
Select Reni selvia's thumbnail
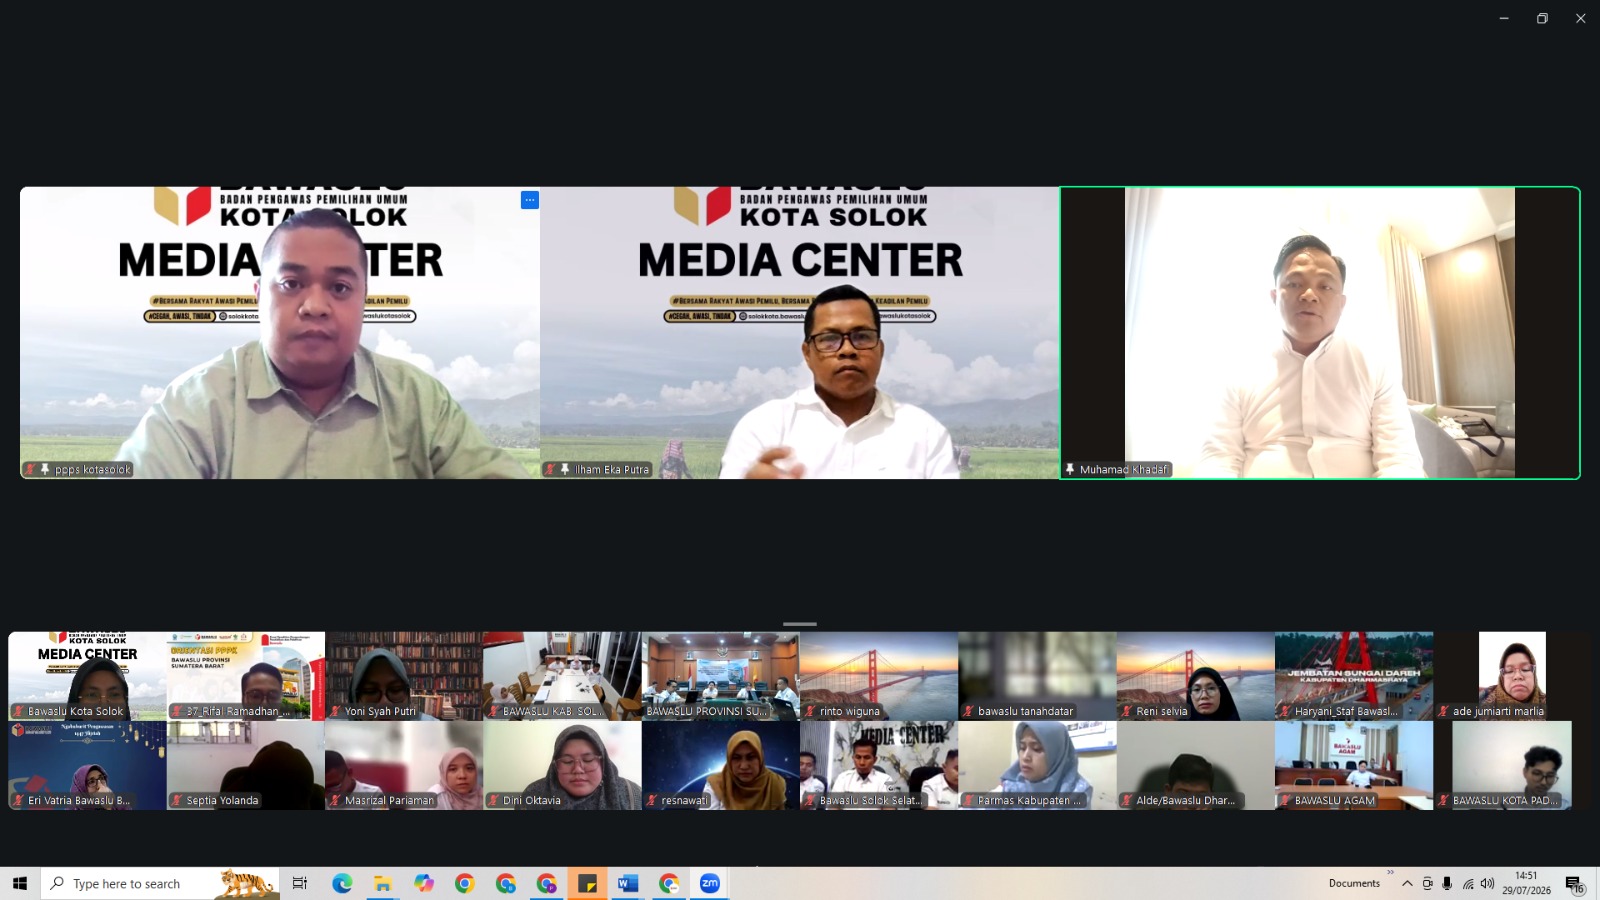point(1196,676)
